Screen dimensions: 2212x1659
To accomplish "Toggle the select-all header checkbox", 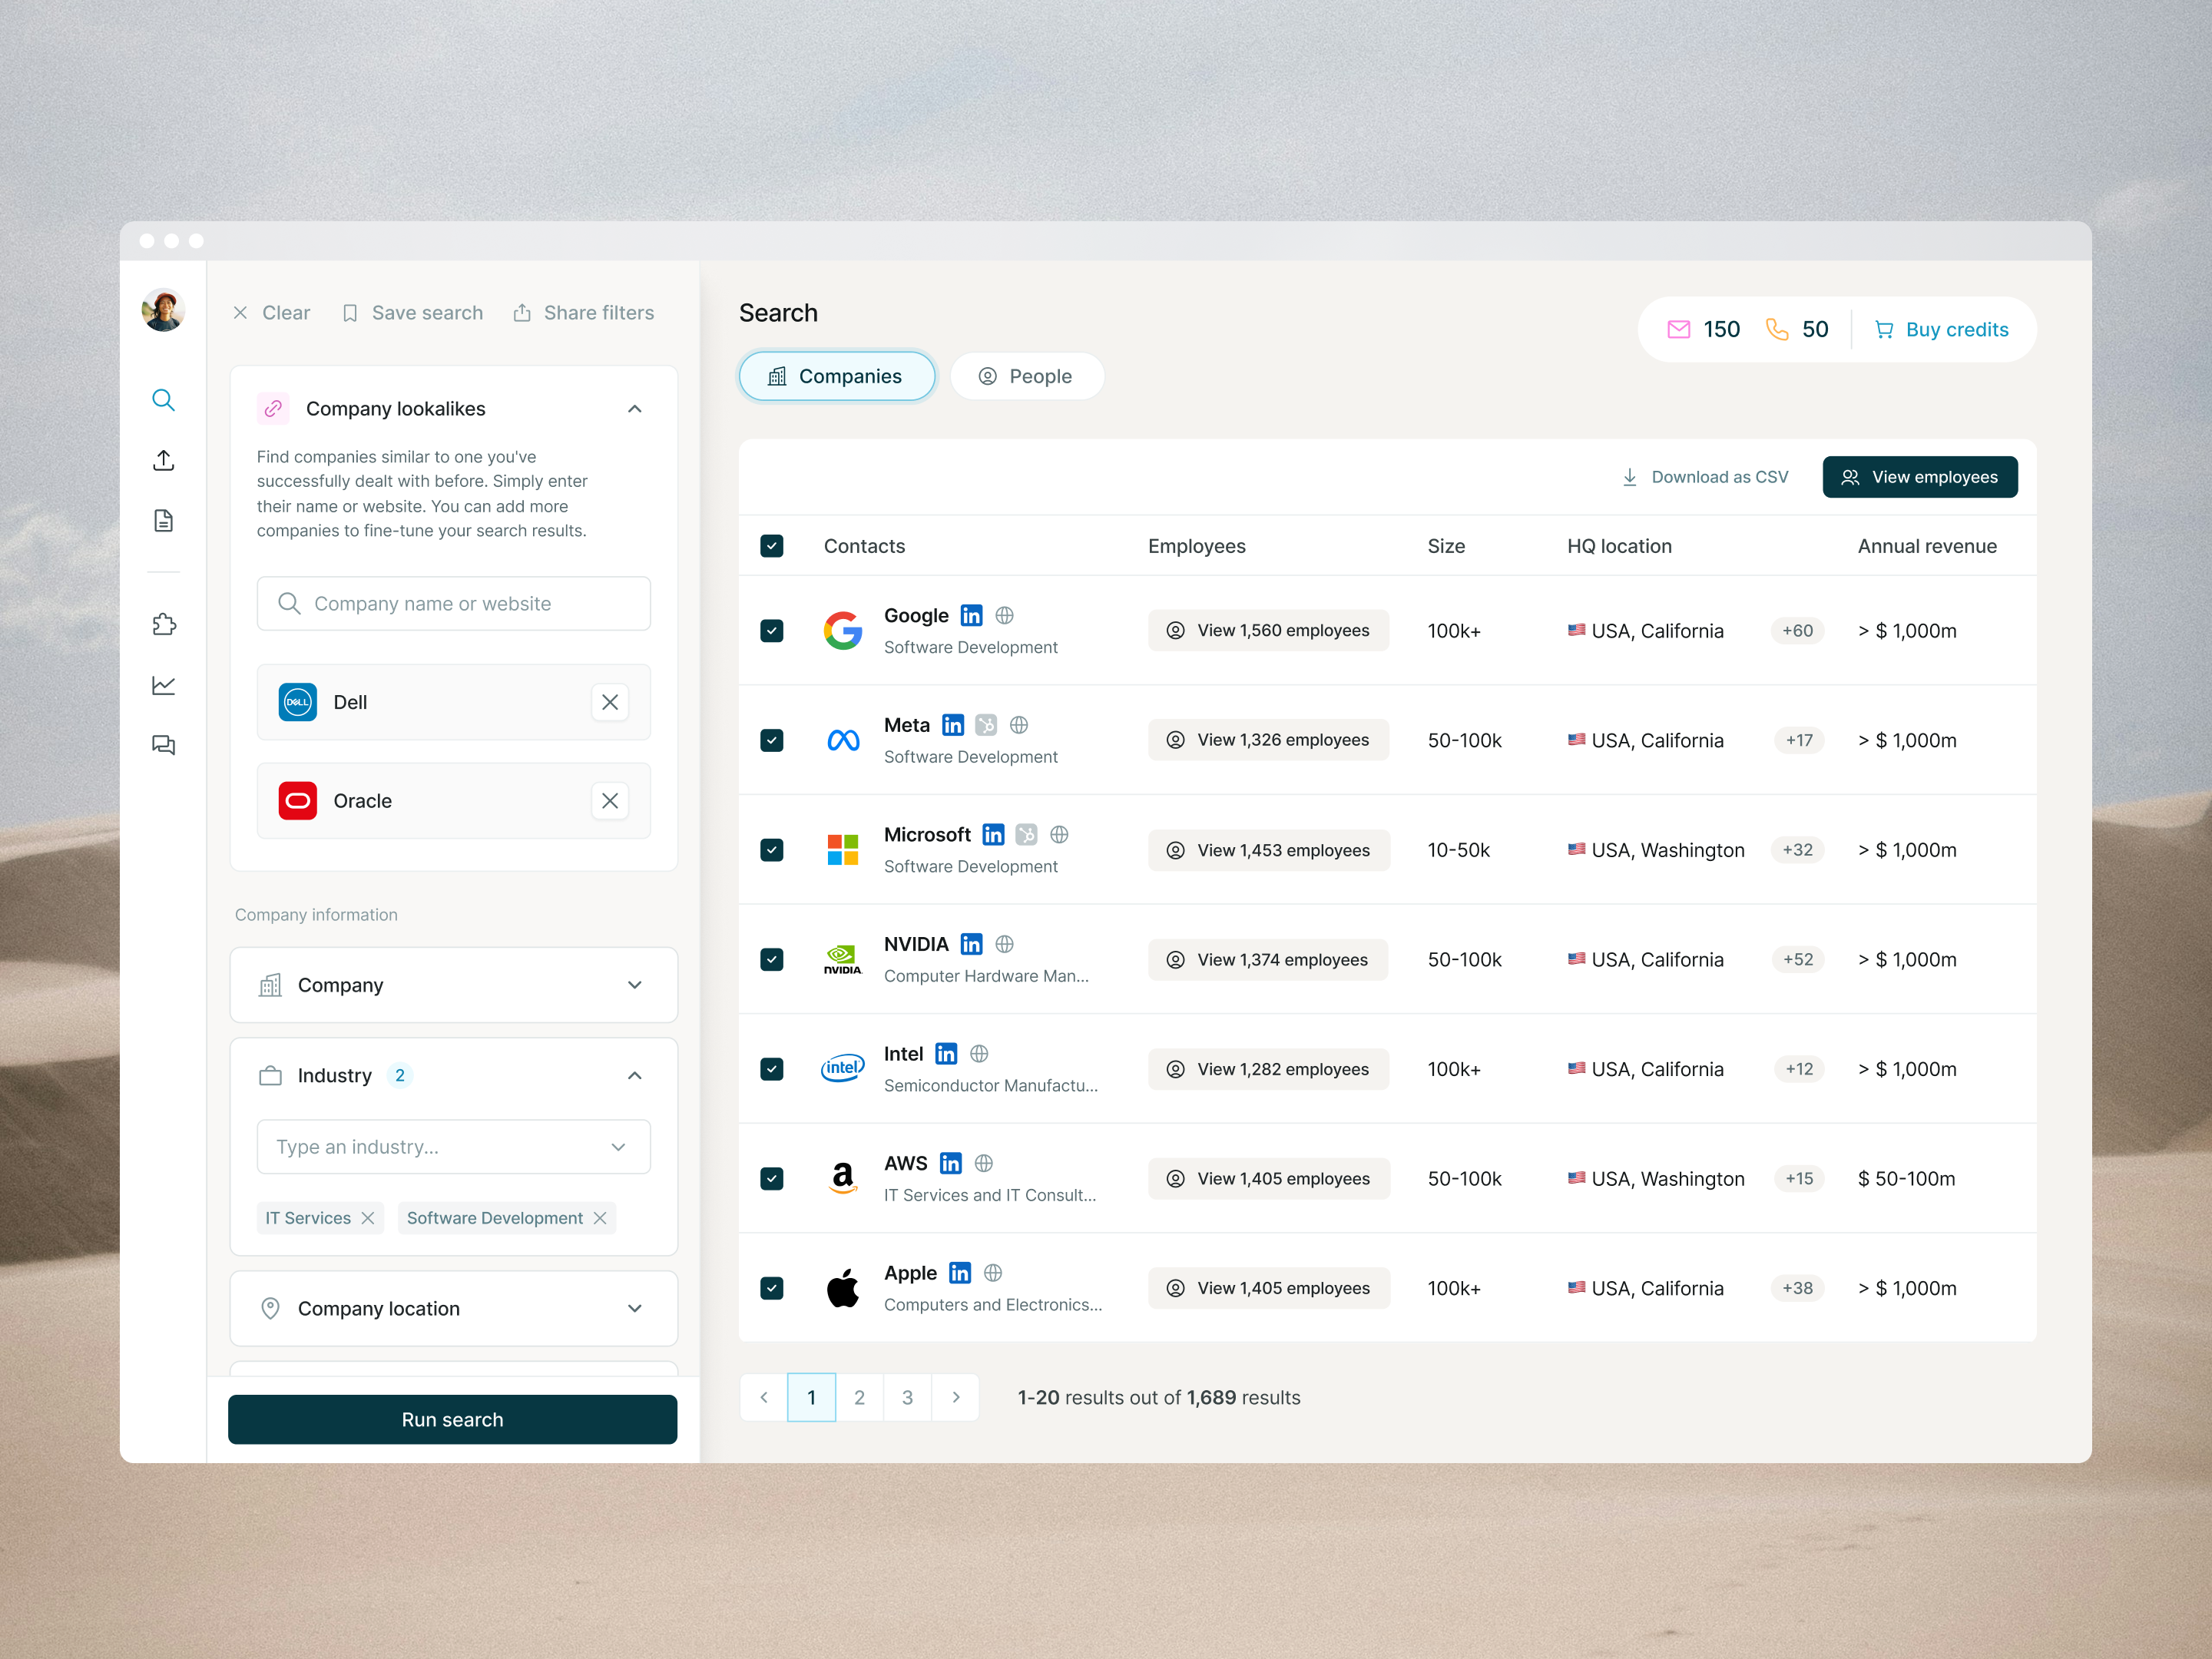I will (771, 546).
